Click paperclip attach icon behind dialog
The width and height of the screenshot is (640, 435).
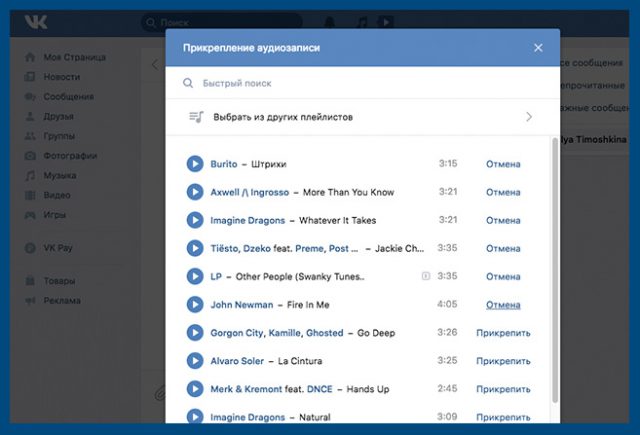point(160,393)
